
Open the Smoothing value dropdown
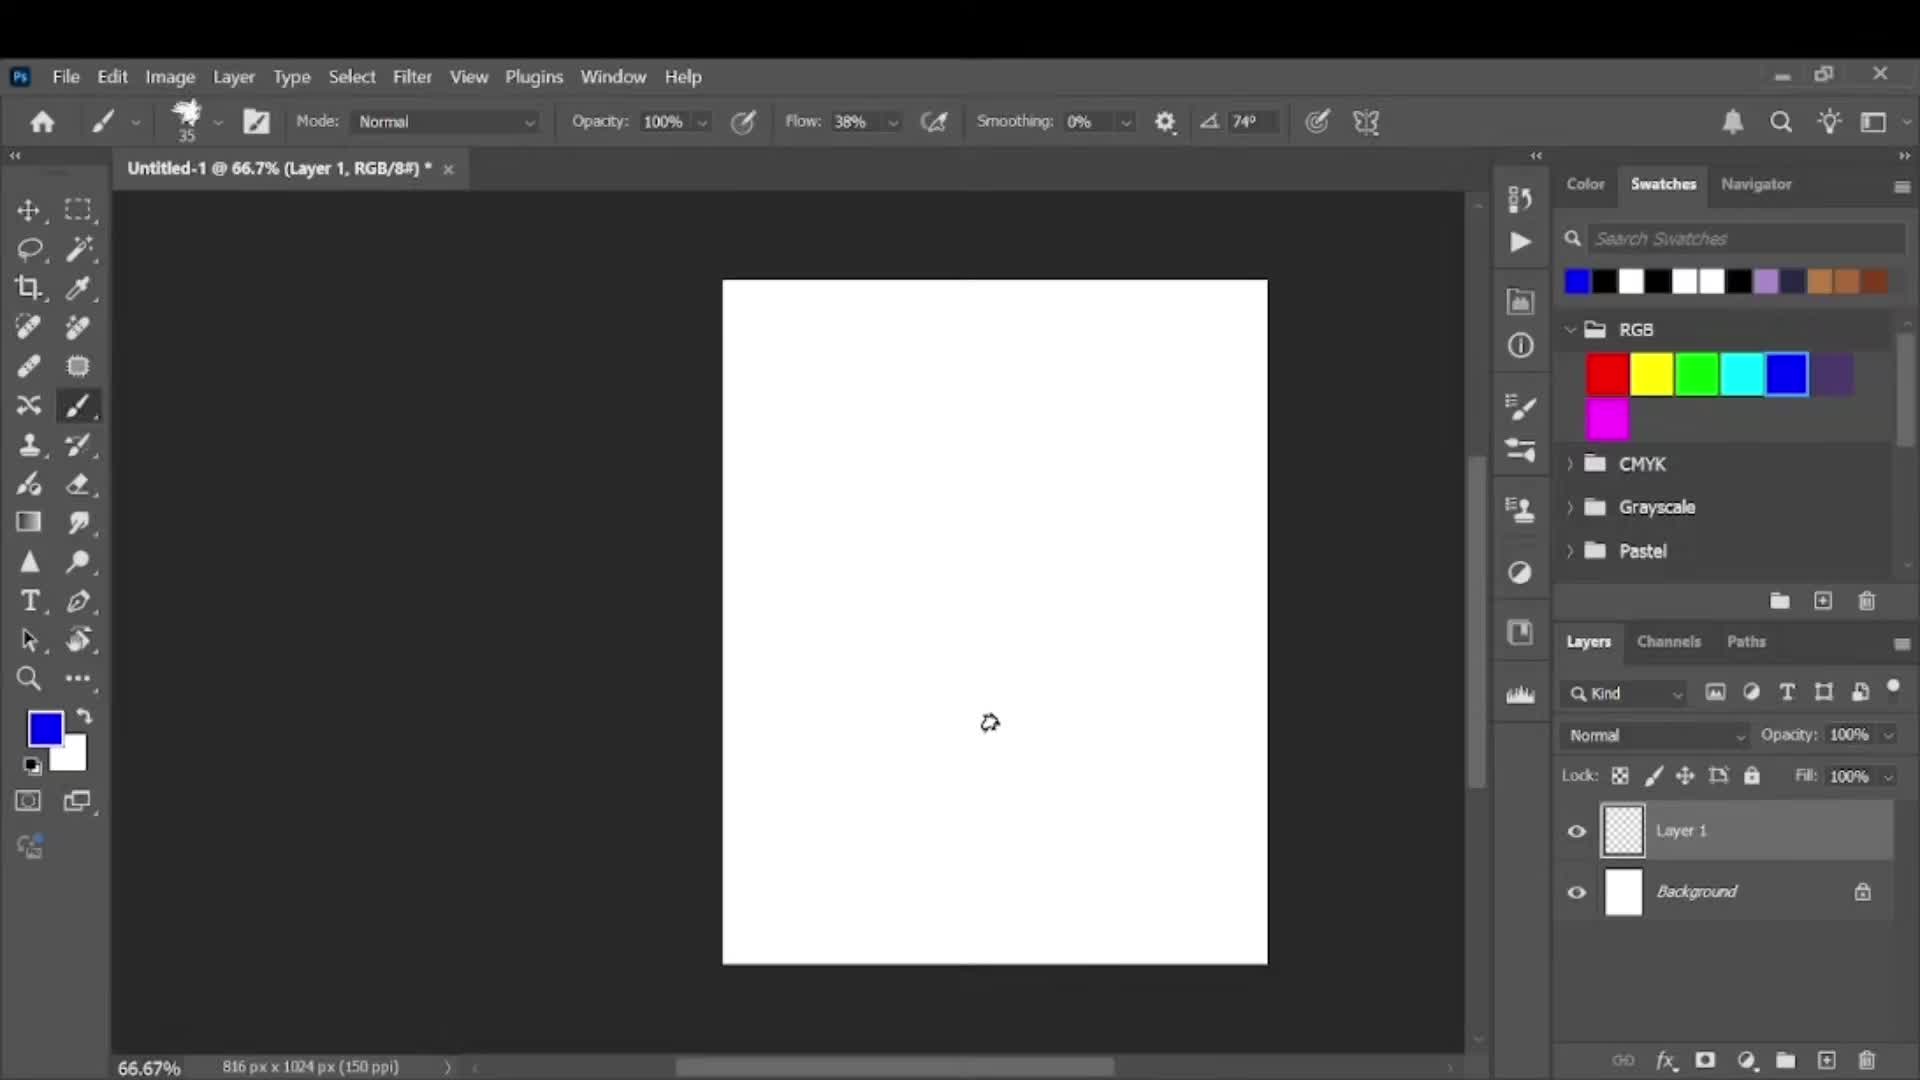(1126, 123)
